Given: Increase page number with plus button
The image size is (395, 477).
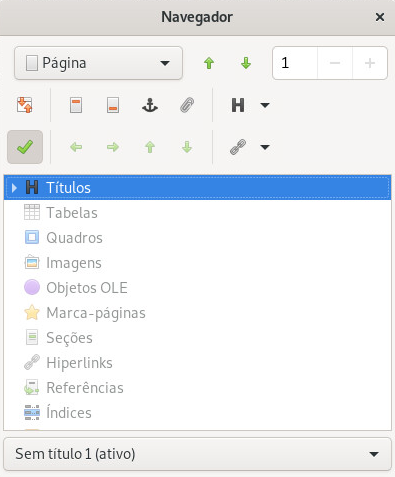Looking at the screenshot, I should click(370, 63).
